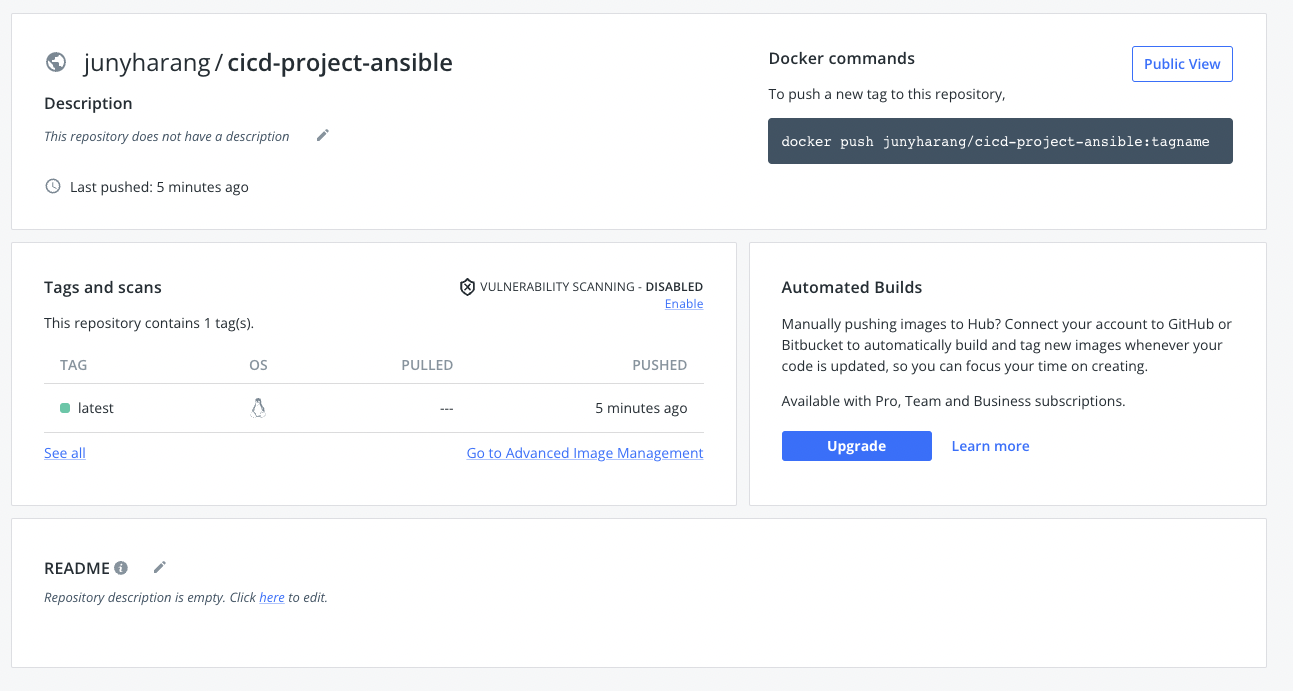Click the Docker commands heading
The image size is (1293, 691).
click(x=842, y=59)
